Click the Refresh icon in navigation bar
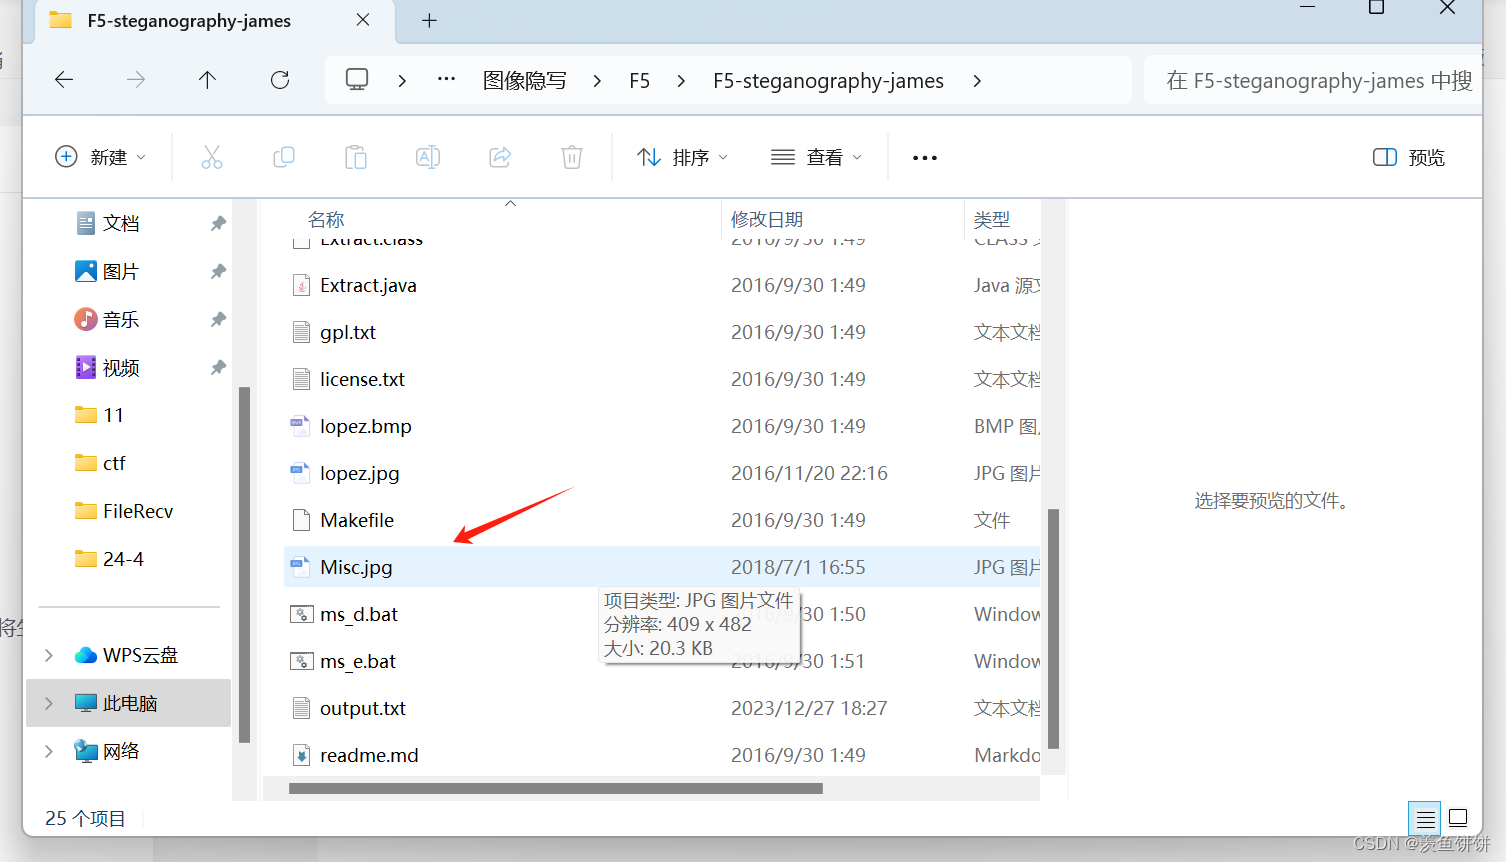Viewport: 1506px width, 862px height. point(279,80)
